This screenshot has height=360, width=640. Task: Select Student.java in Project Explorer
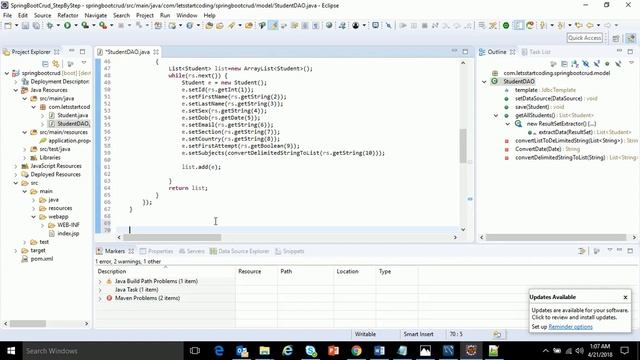(x=72, y=116)
